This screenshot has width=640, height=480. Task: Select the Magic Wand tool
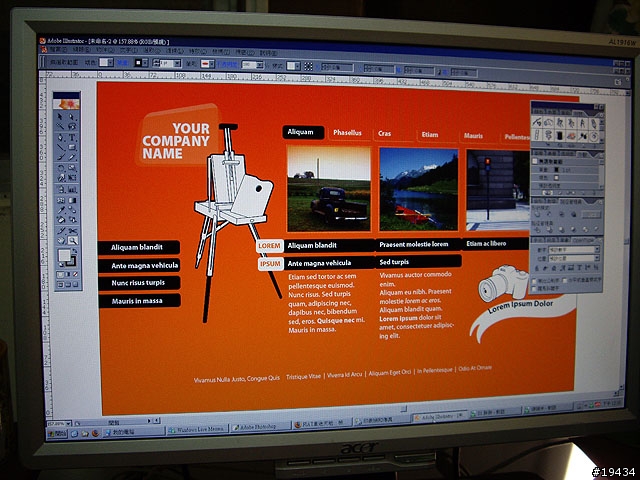click(x=60, y=126)
